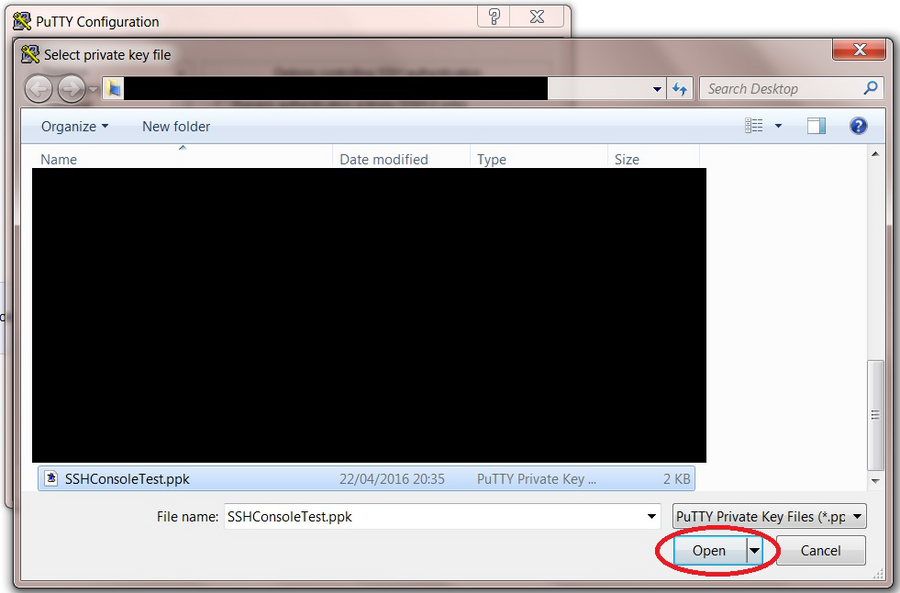The height and width of the screenshot is (593, 900).
Task: Toggle the preview pane icon
Action: [816, 126]
